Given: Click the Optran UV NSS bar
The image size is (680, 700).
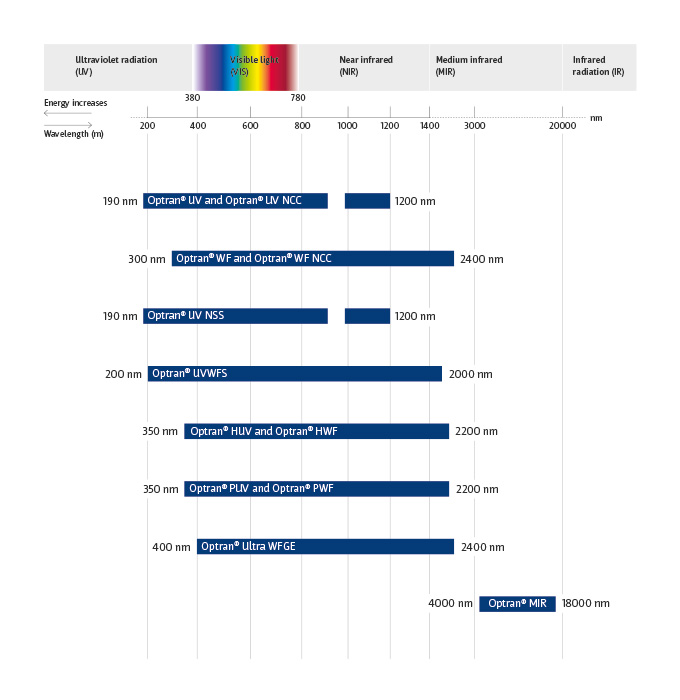Looking at the screenshot, I should pyautogui.click(x=235, y=316).
